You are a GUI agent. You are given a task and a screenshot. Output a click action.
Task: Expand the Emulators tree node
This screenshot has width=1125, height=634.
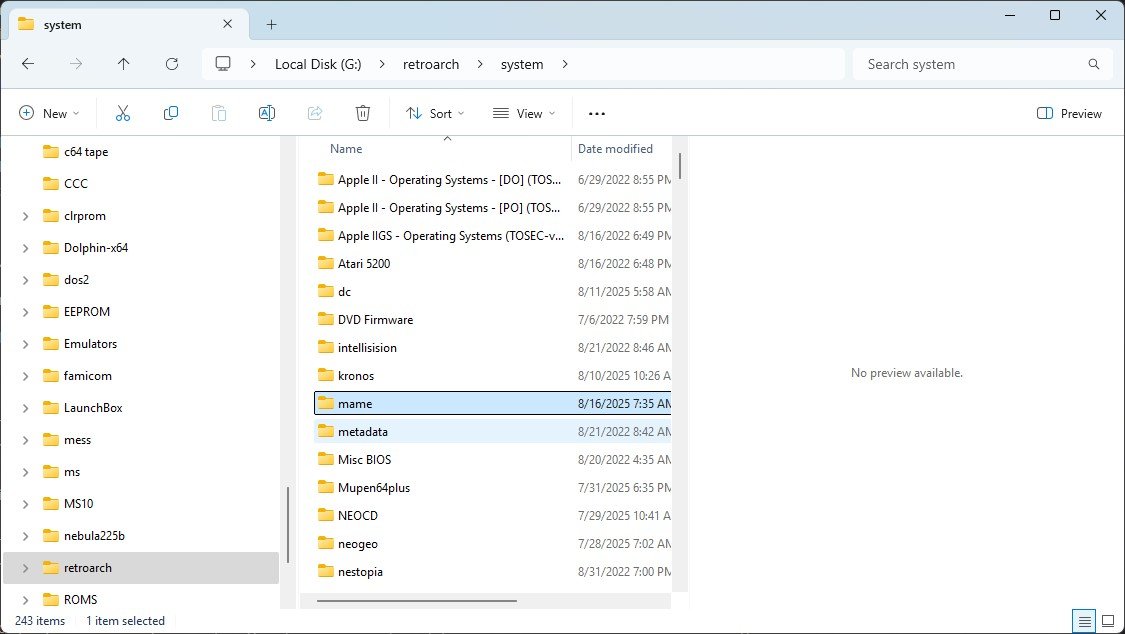click(x=26, y=344)
